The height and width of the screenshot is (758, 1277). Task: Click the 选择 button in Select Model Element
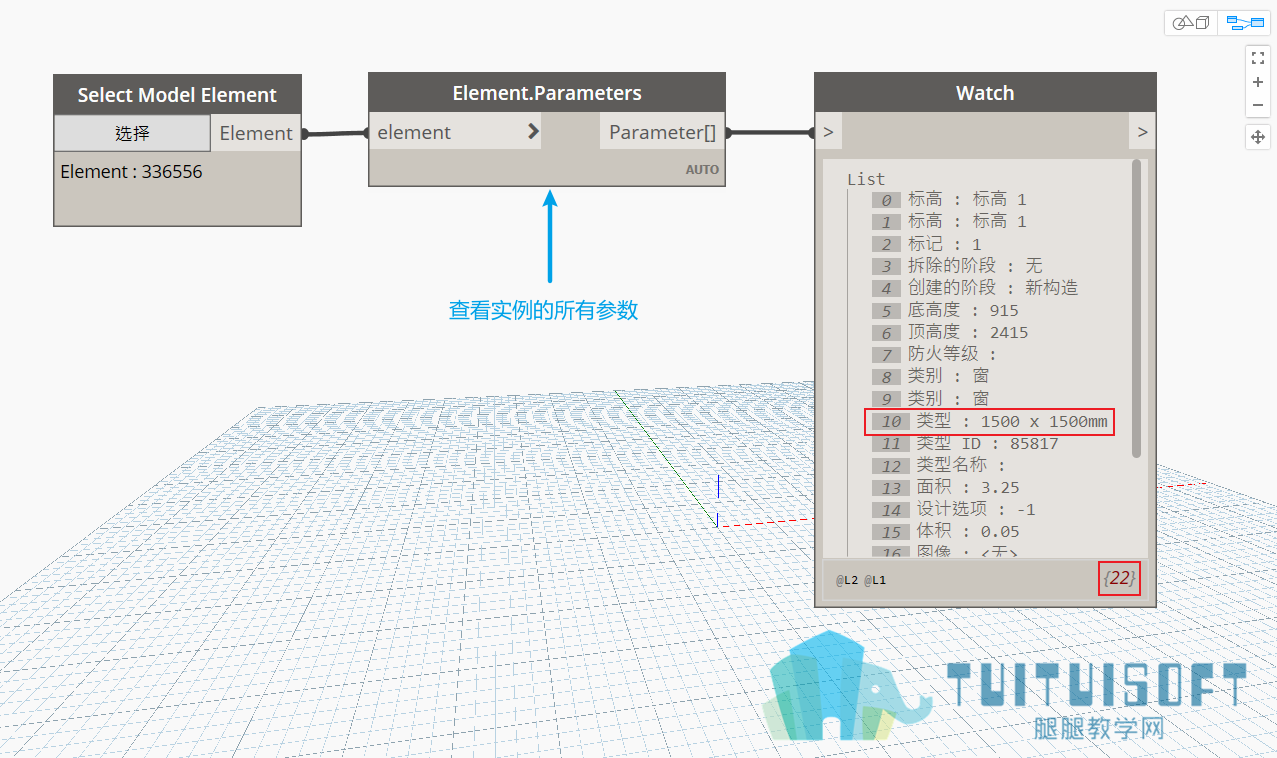[132, 133]
